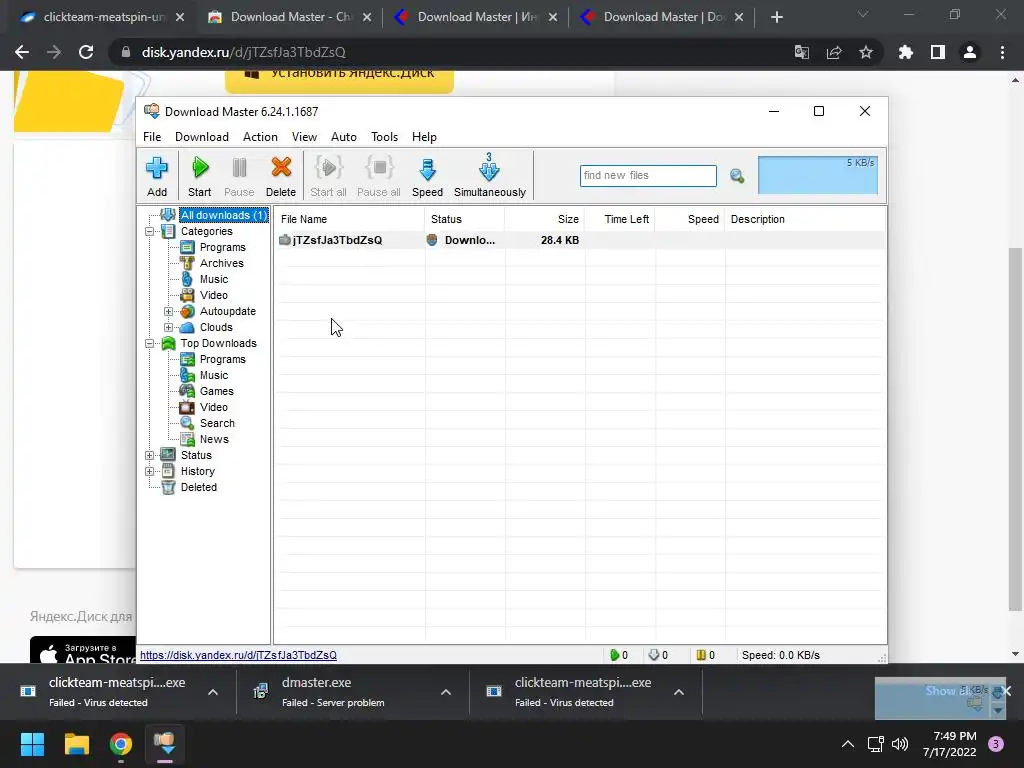Open File Explorer from the taskbar
Image resolution: width=1024 pixels, height=768 pixels.
[x=76, y=744]
